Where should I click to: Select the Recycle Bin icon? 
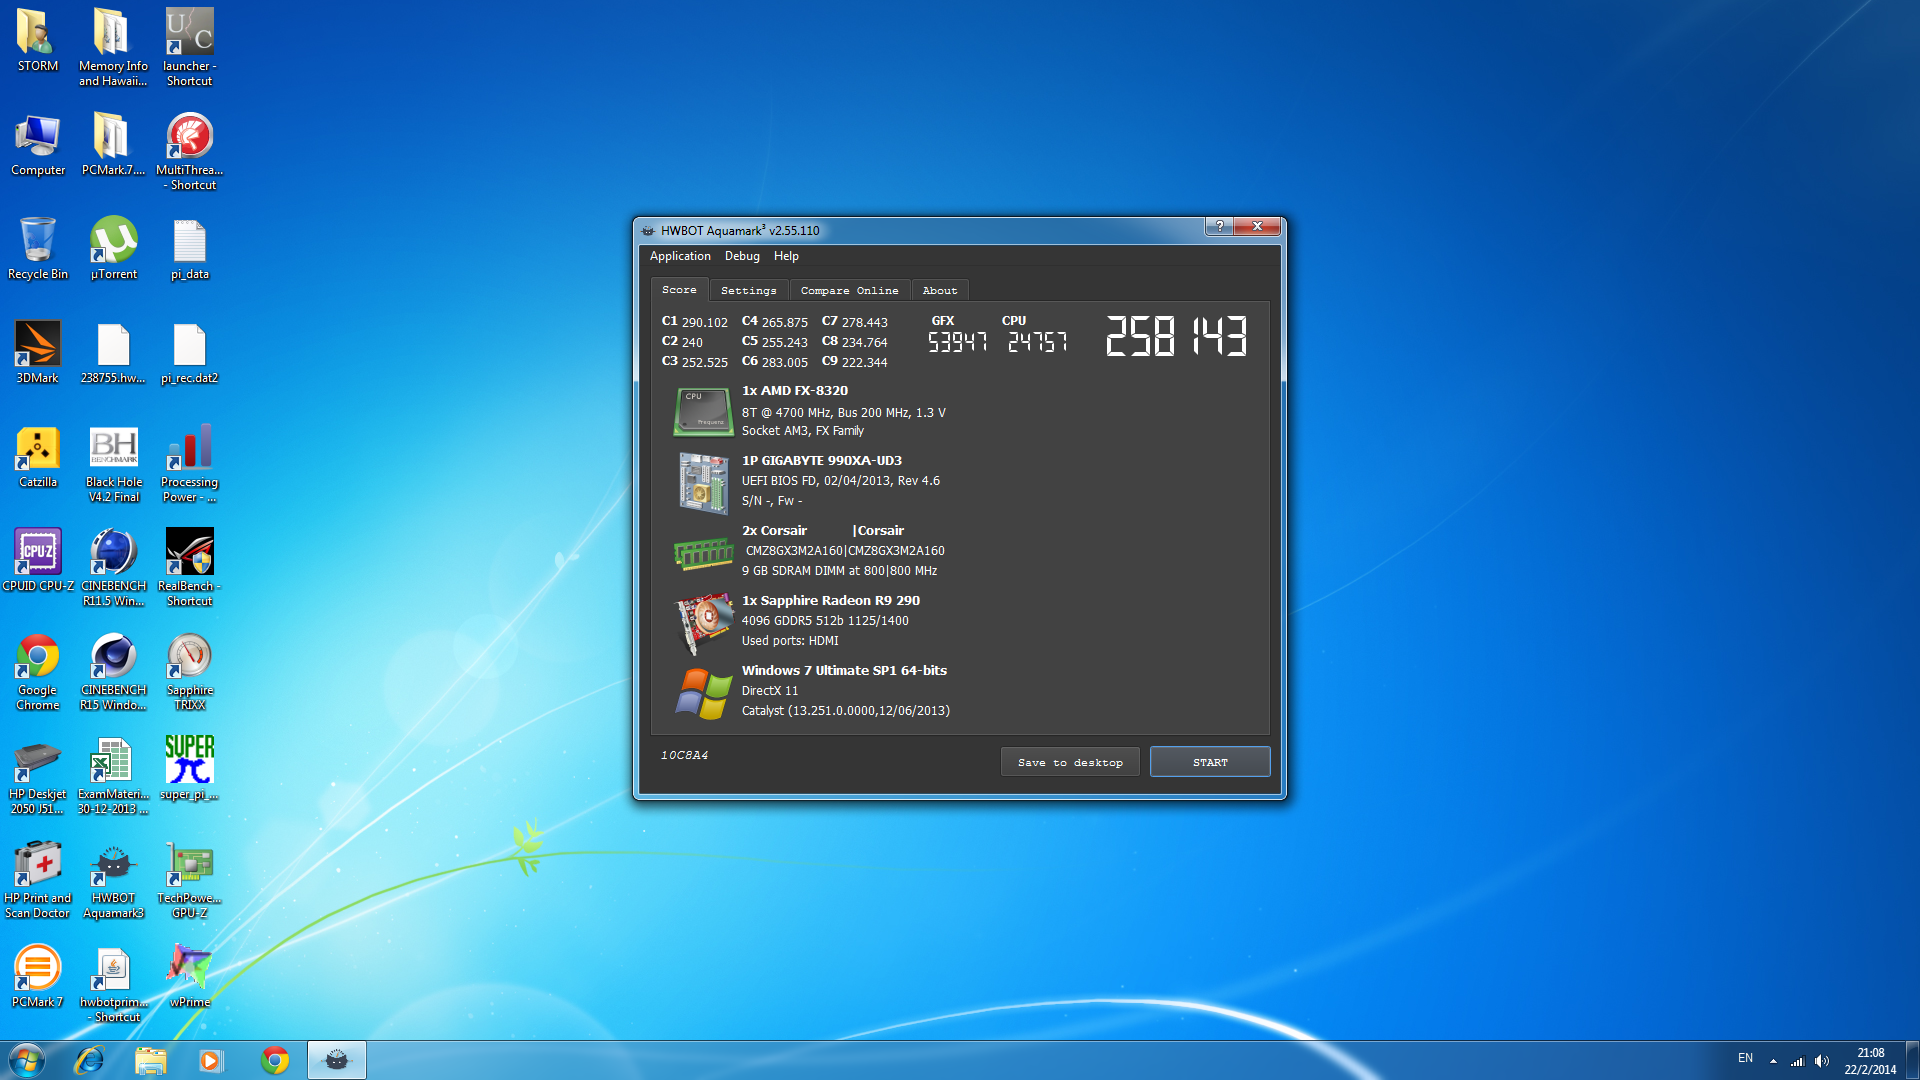(37, 248)
